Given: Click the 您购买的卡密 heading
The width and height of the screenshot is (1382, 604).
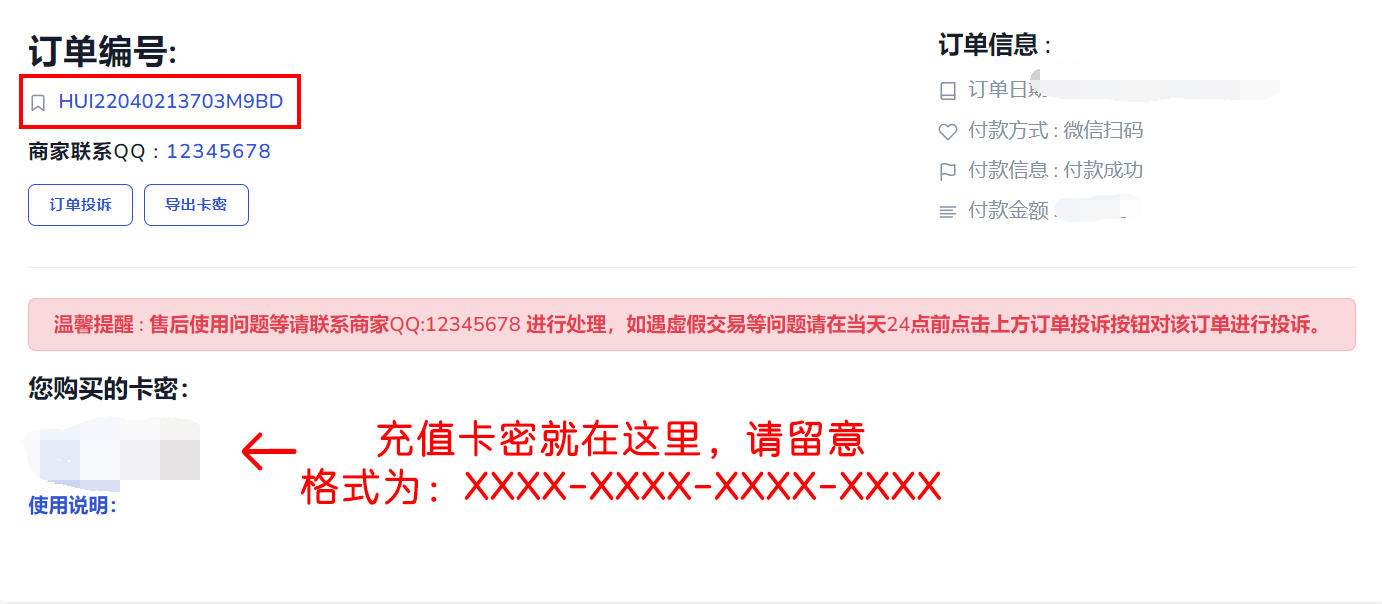Looking at the screenshot, I should (108, 389).
